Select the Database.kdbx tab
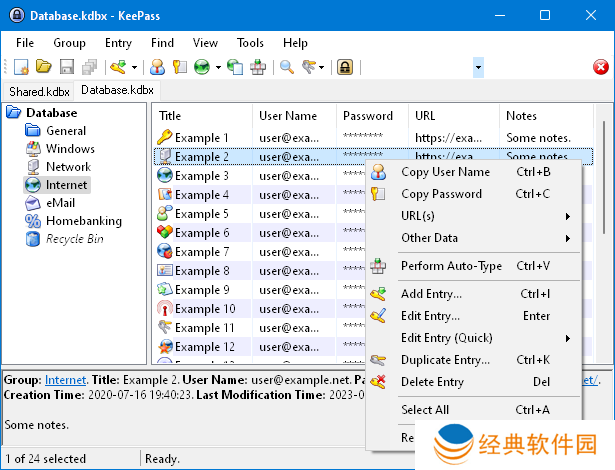 tap(117, 90)
